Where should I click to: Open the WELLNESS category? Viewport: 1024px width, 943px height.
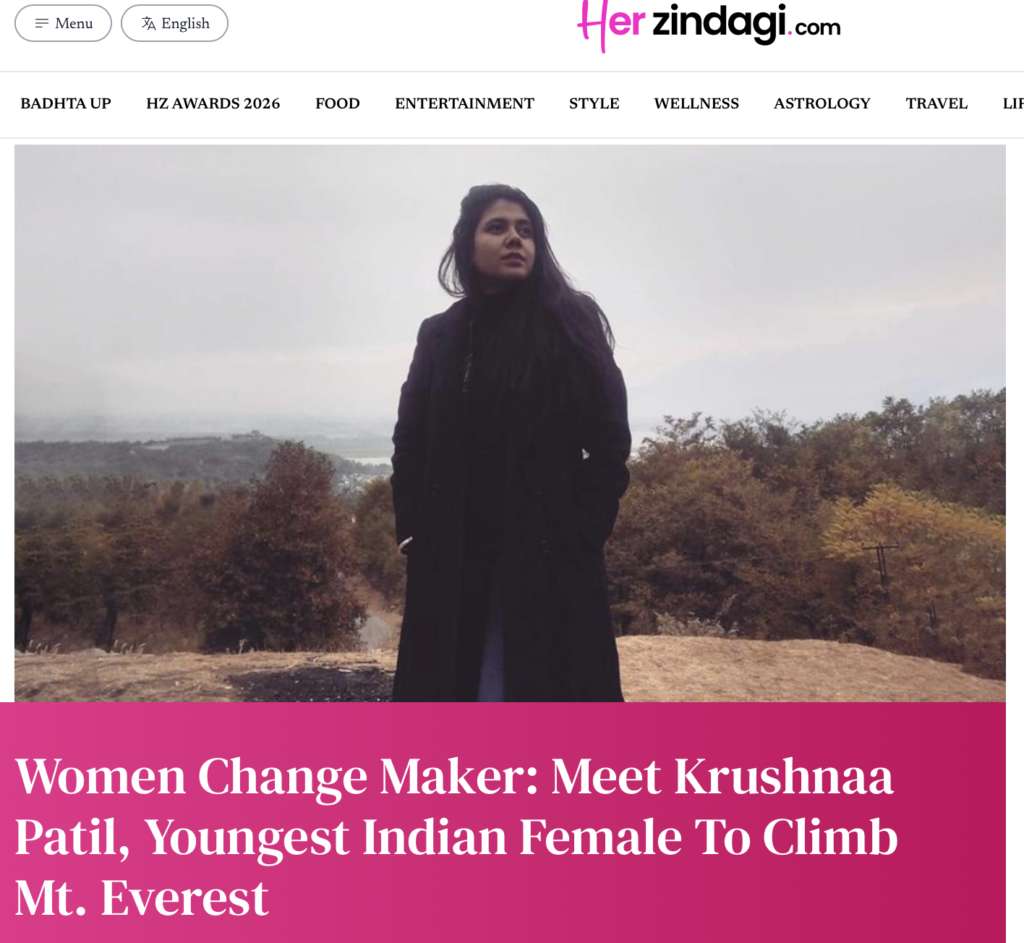tap(697, 103)
